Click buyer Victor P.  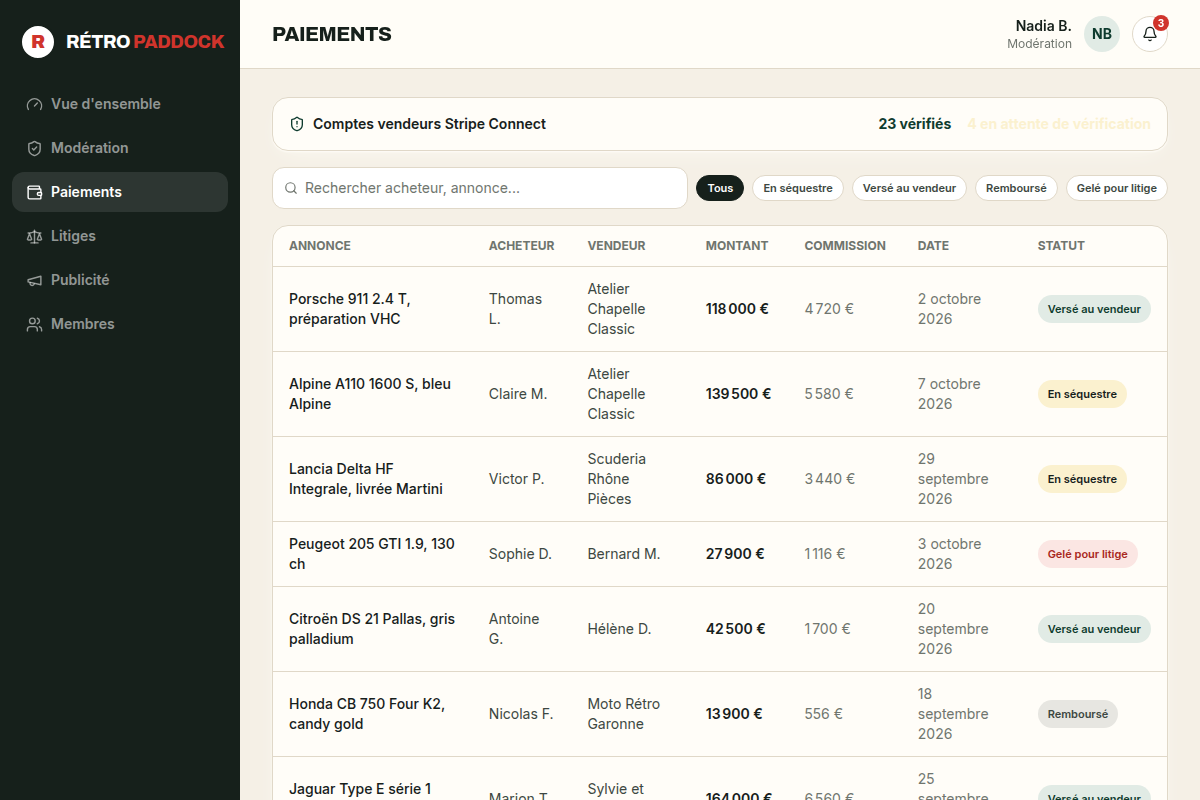click(x=516, y=479)
